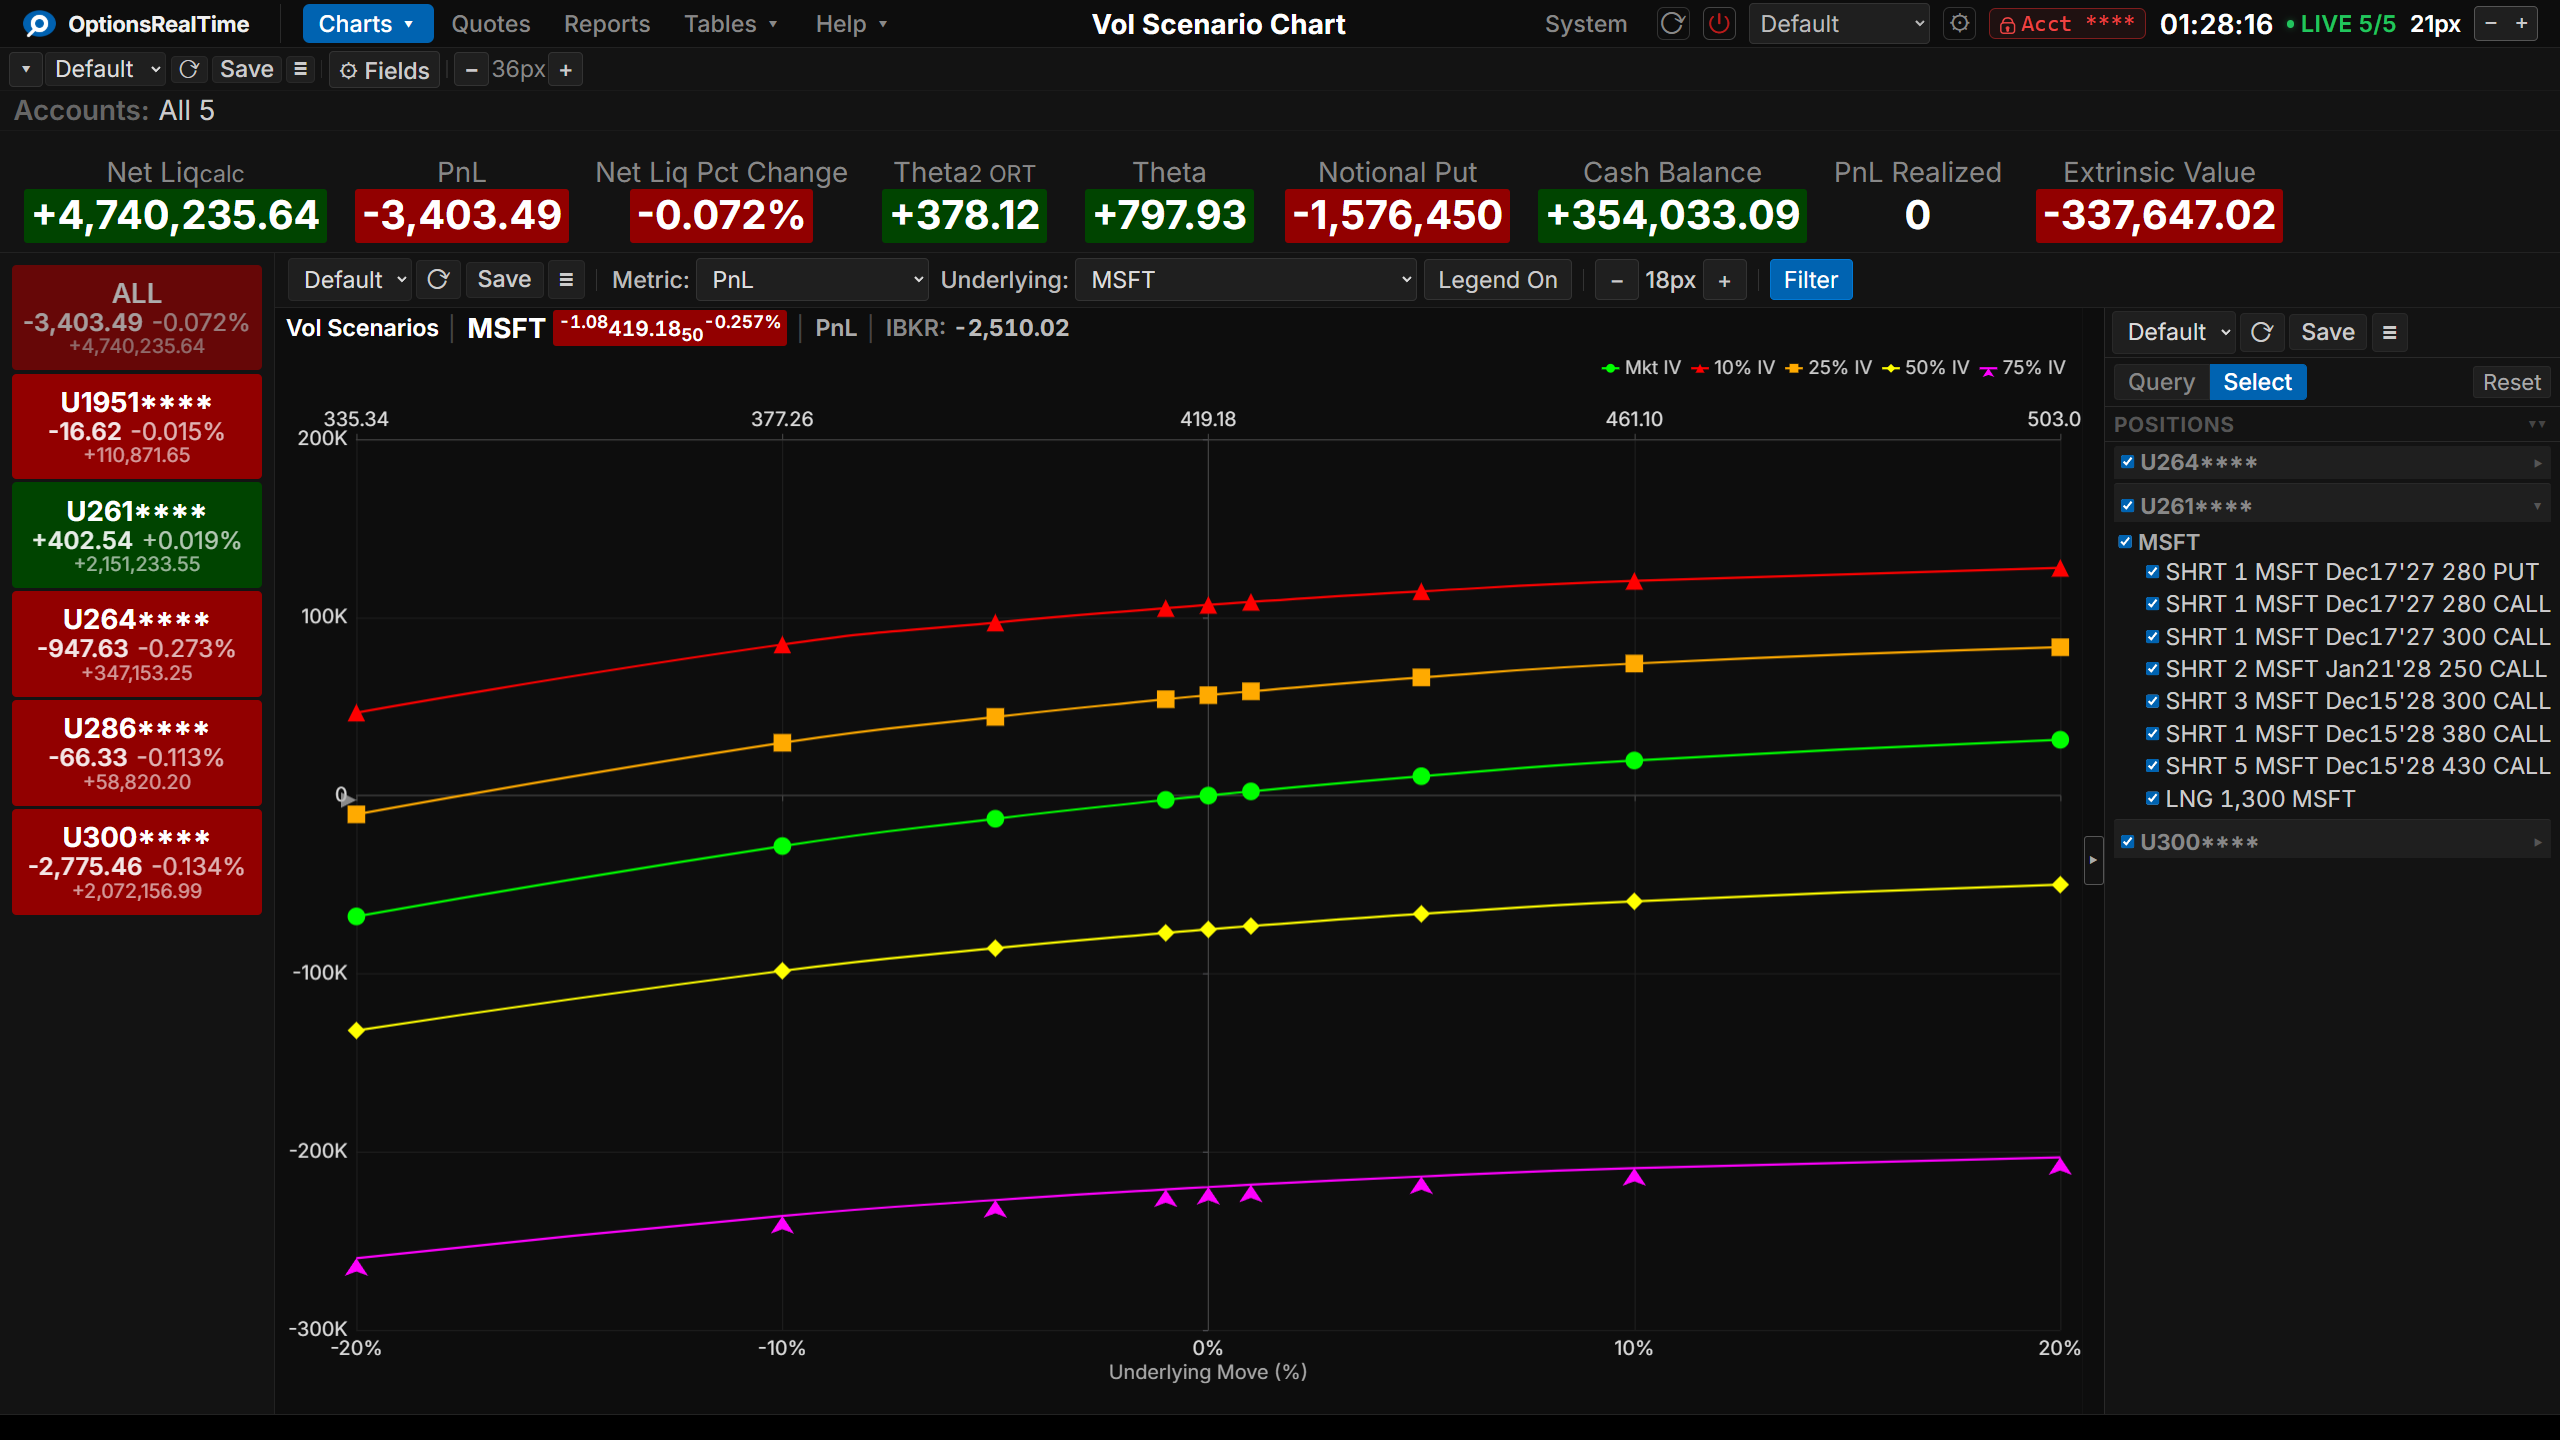Select the U1951**** account card
2560x1440 pixels.
click(137, 427)
